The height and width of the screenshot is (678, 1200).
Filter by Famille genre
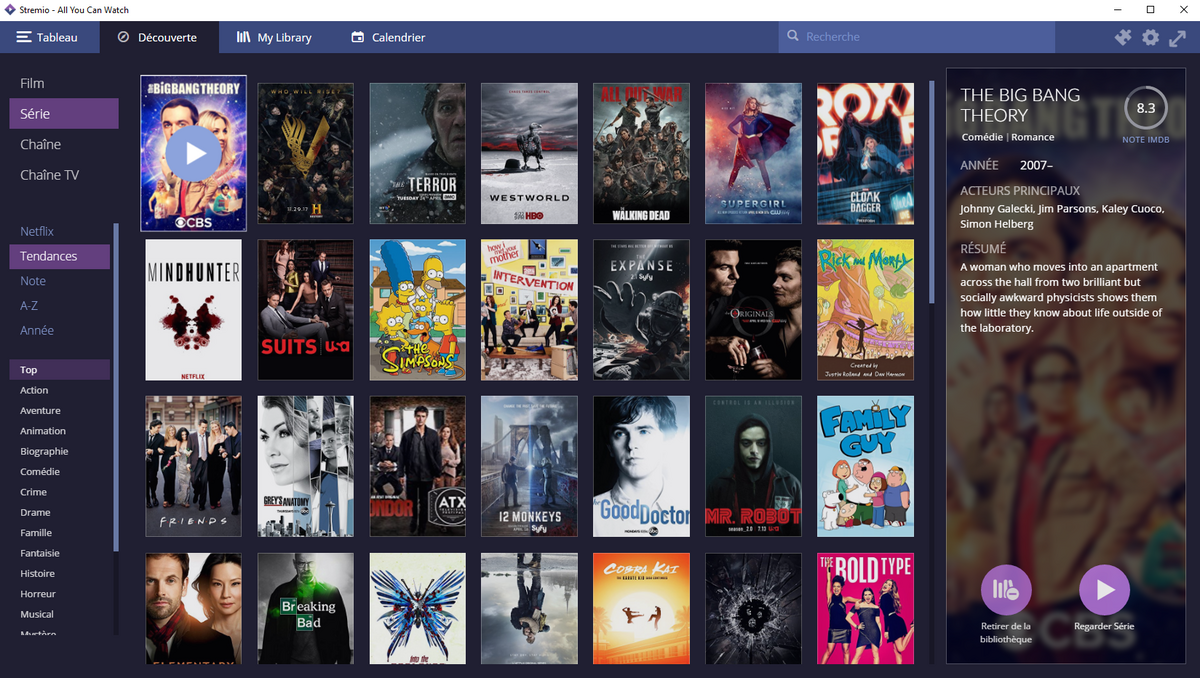[60, 533]
